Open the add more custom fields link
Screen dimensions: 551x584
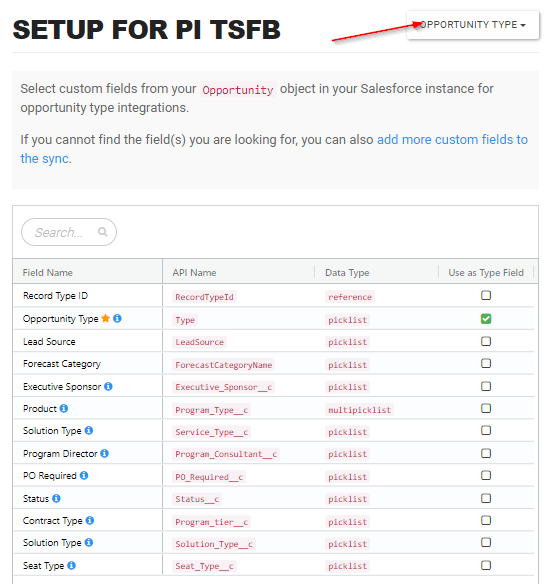(x=274, y=149)
